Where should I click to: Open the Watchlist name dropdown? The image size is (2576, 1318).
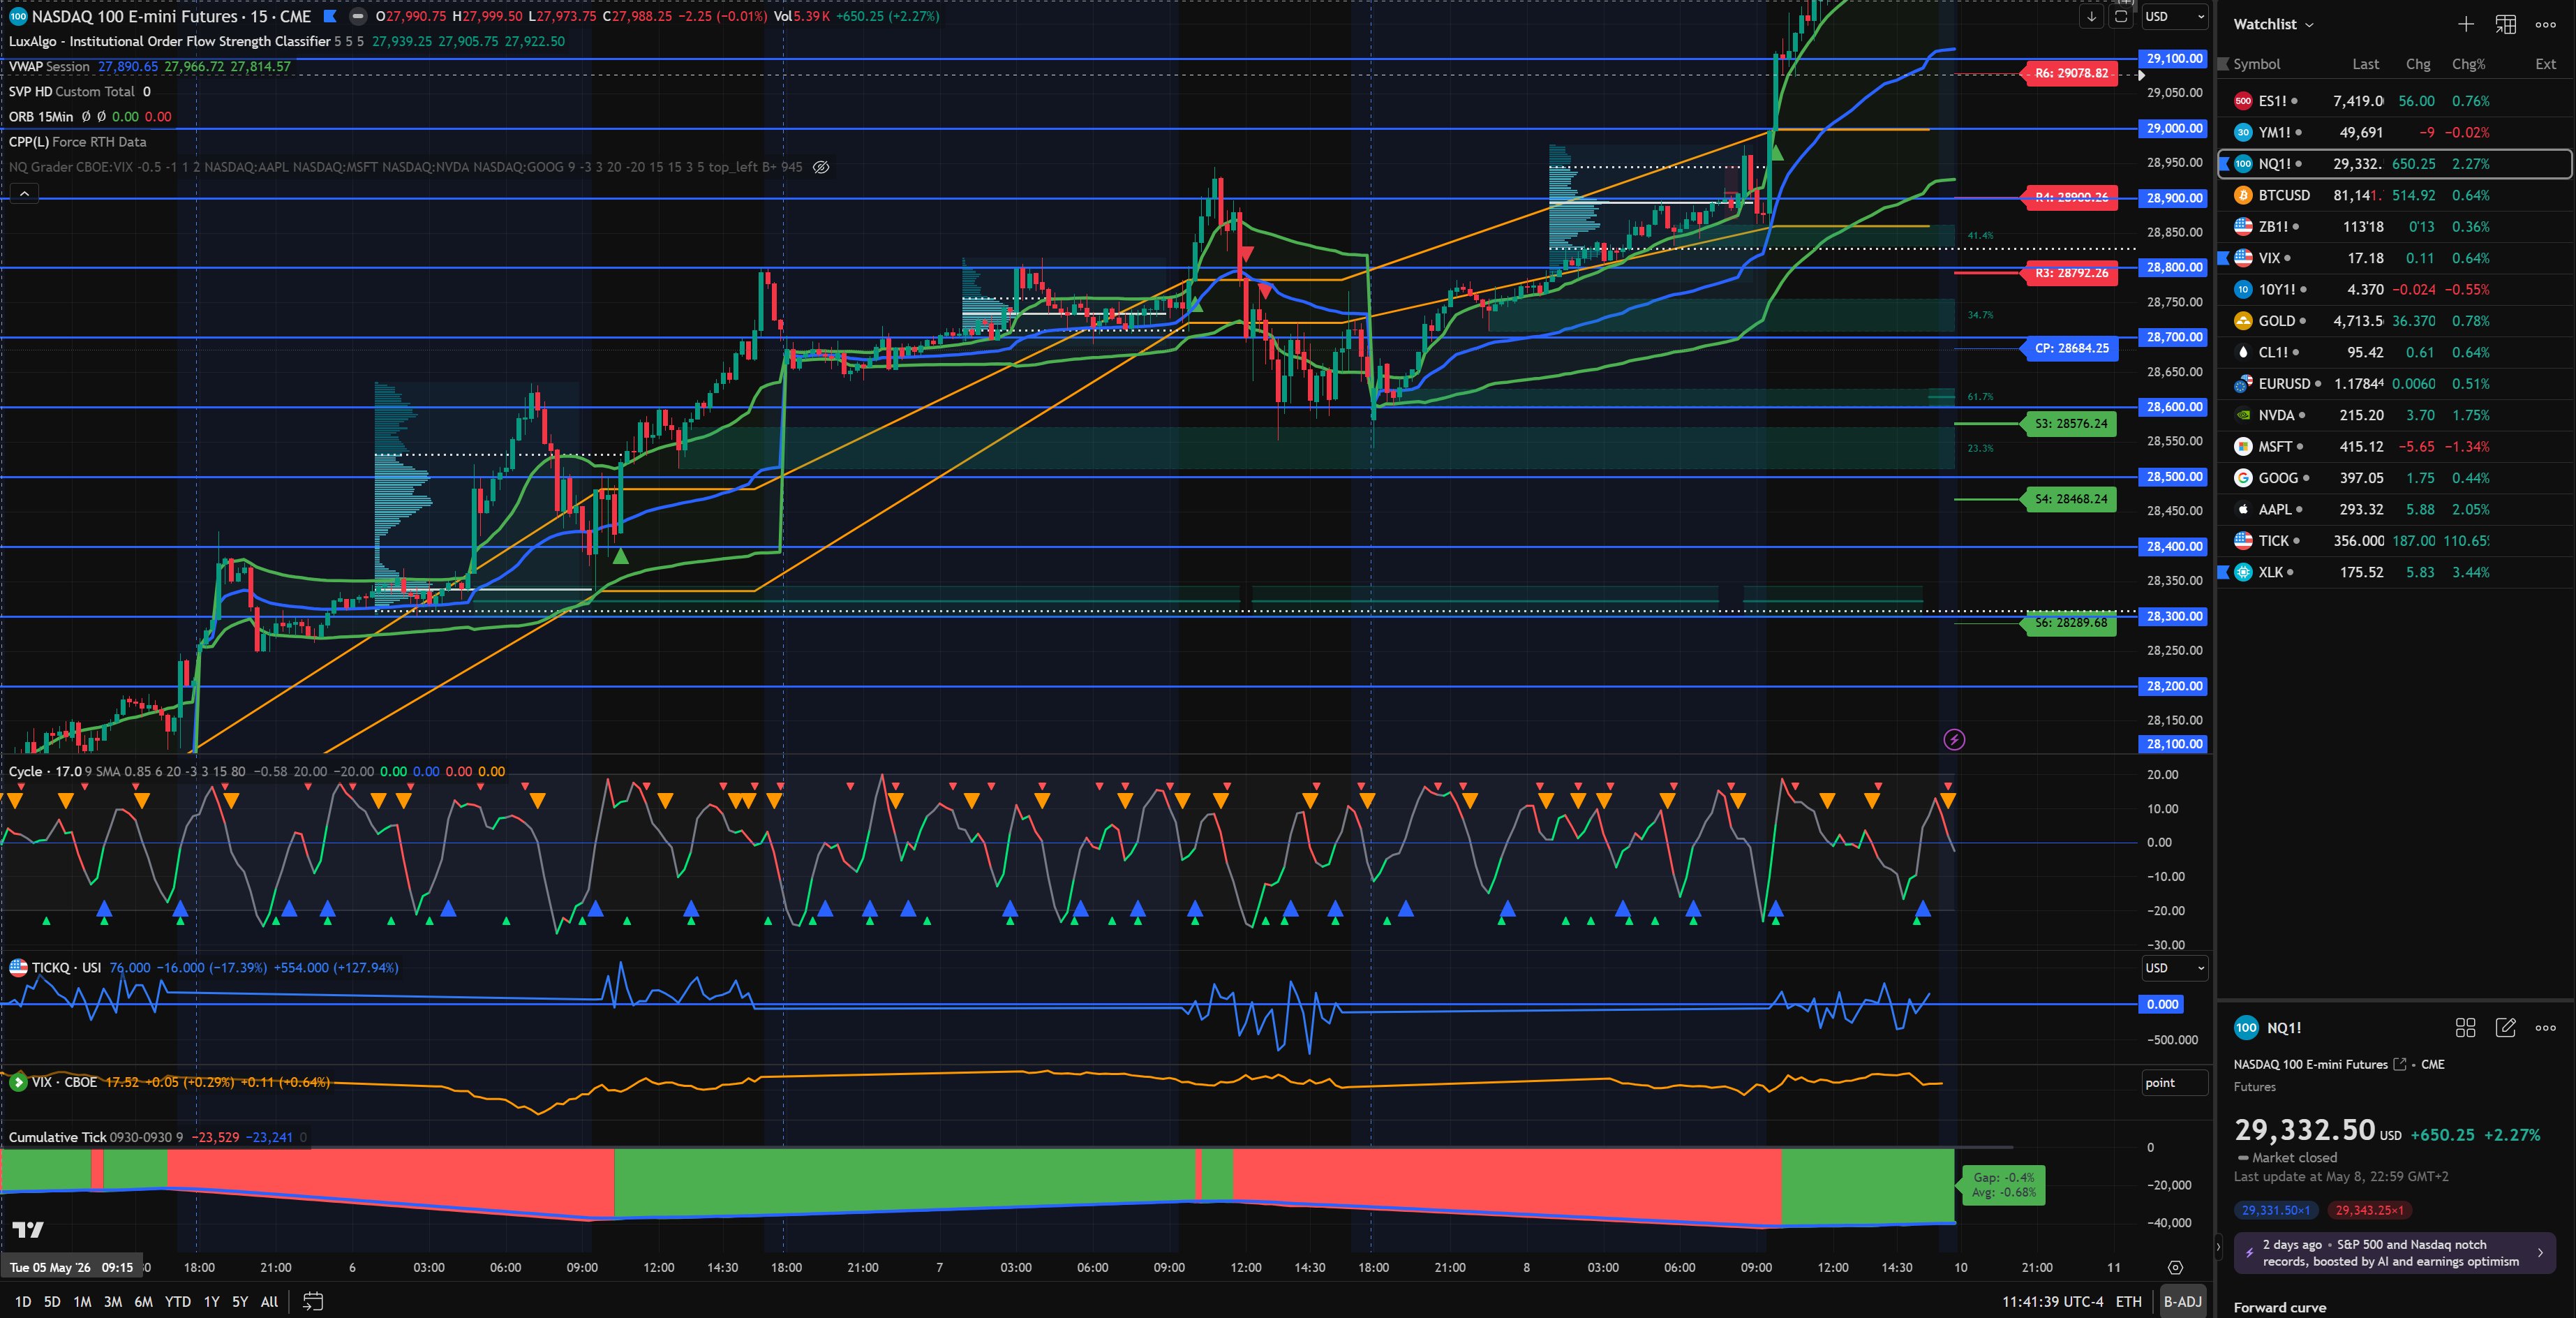pos(2273,24)
